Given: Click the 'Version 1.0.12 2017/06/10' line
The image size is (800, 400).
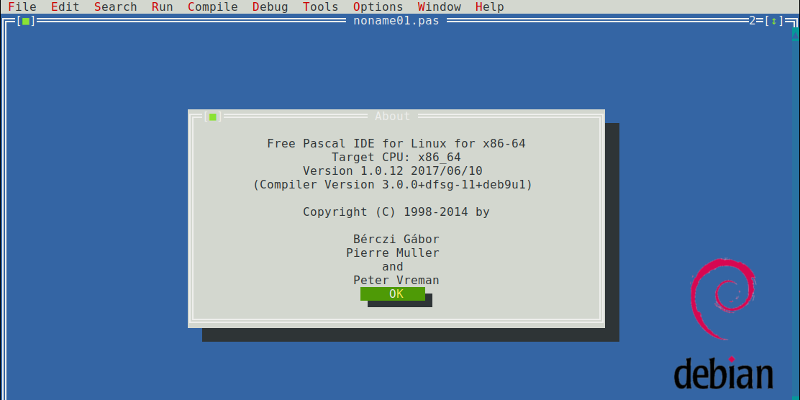Looking at the screenshot, I should point(392,171).
